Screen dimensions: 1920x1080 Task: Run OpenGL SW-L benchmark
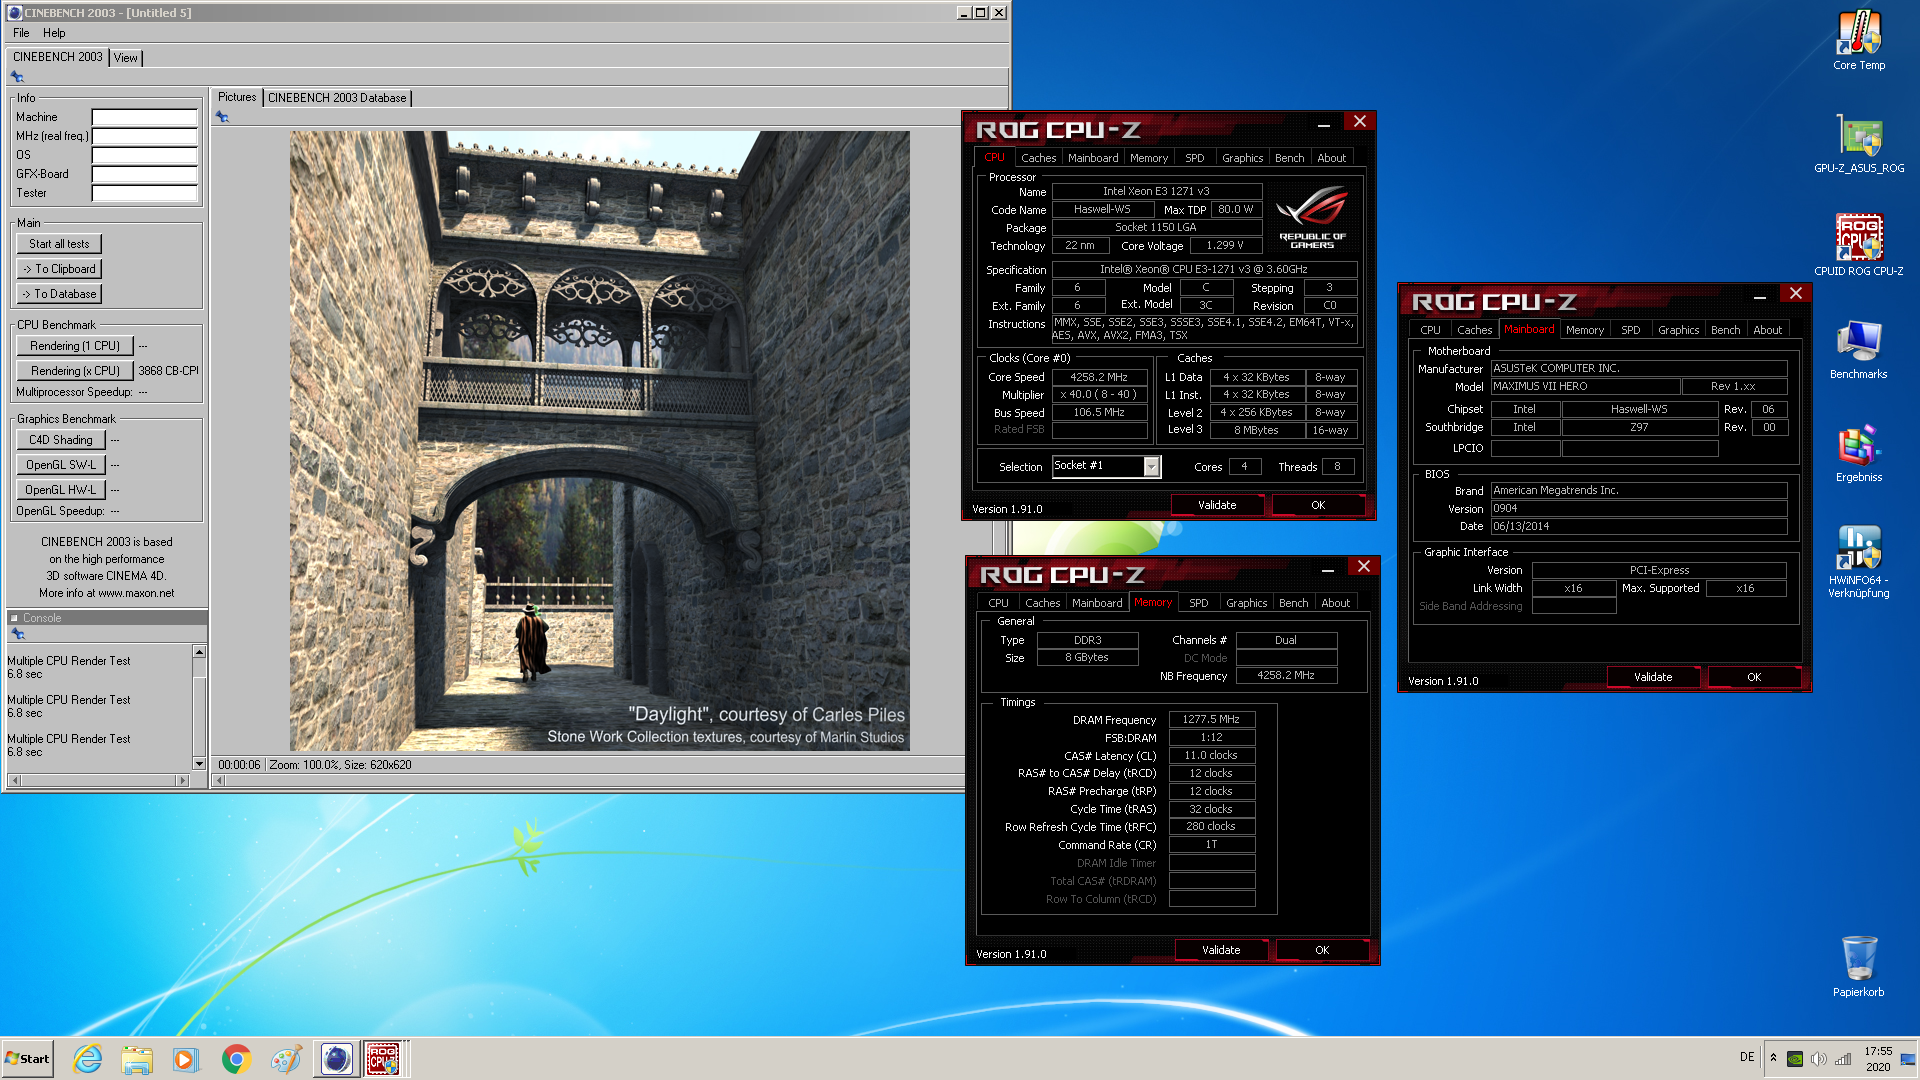[61, 465]
